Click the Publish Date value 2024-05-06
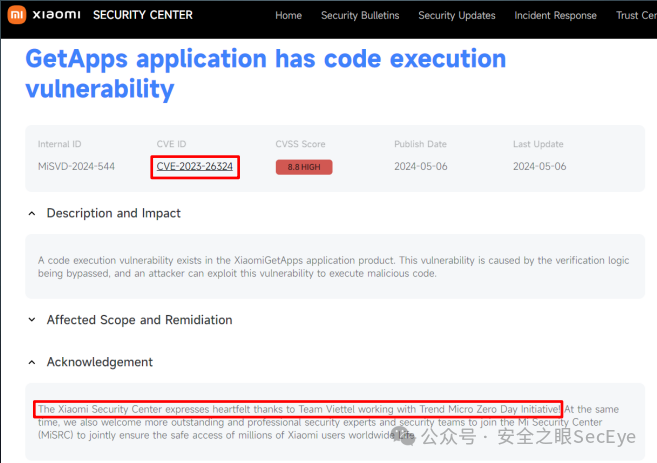This screenshot has height=463, width=657. coord(421,166)
